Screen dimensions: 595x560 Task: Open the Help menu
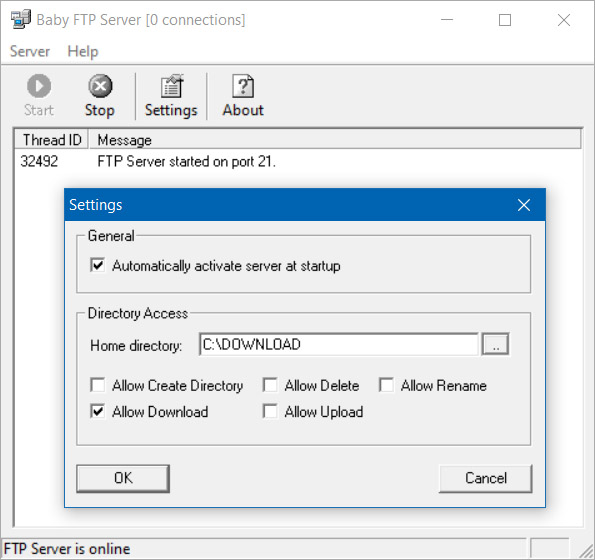pyautogui.click(x=83, y=51)
